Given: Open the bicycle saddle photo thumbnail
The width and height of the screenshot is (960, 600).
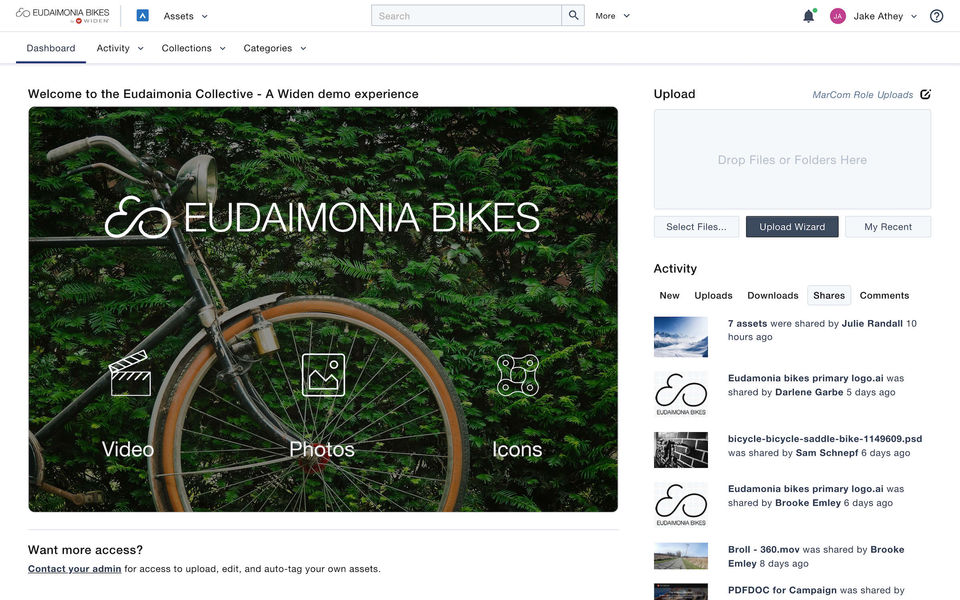Looking at the screenshot, I should pyautogui.click(x=681, y=450).
